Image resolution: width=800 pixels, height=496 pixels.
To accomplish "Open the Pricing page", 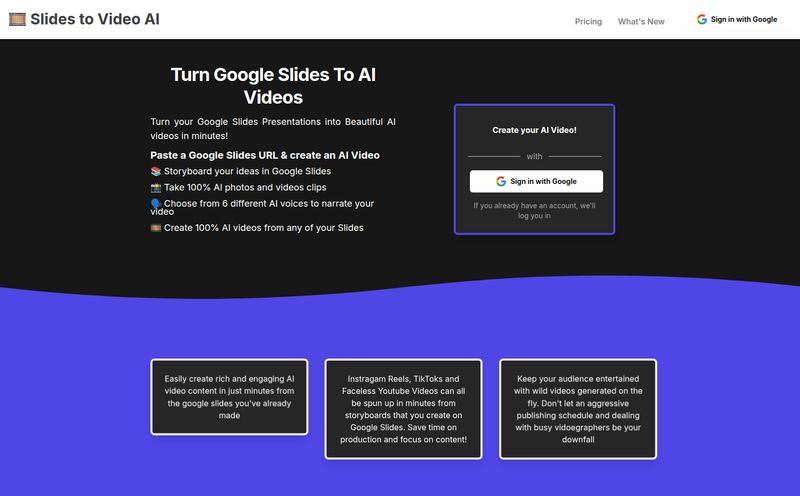I will 588,21.
